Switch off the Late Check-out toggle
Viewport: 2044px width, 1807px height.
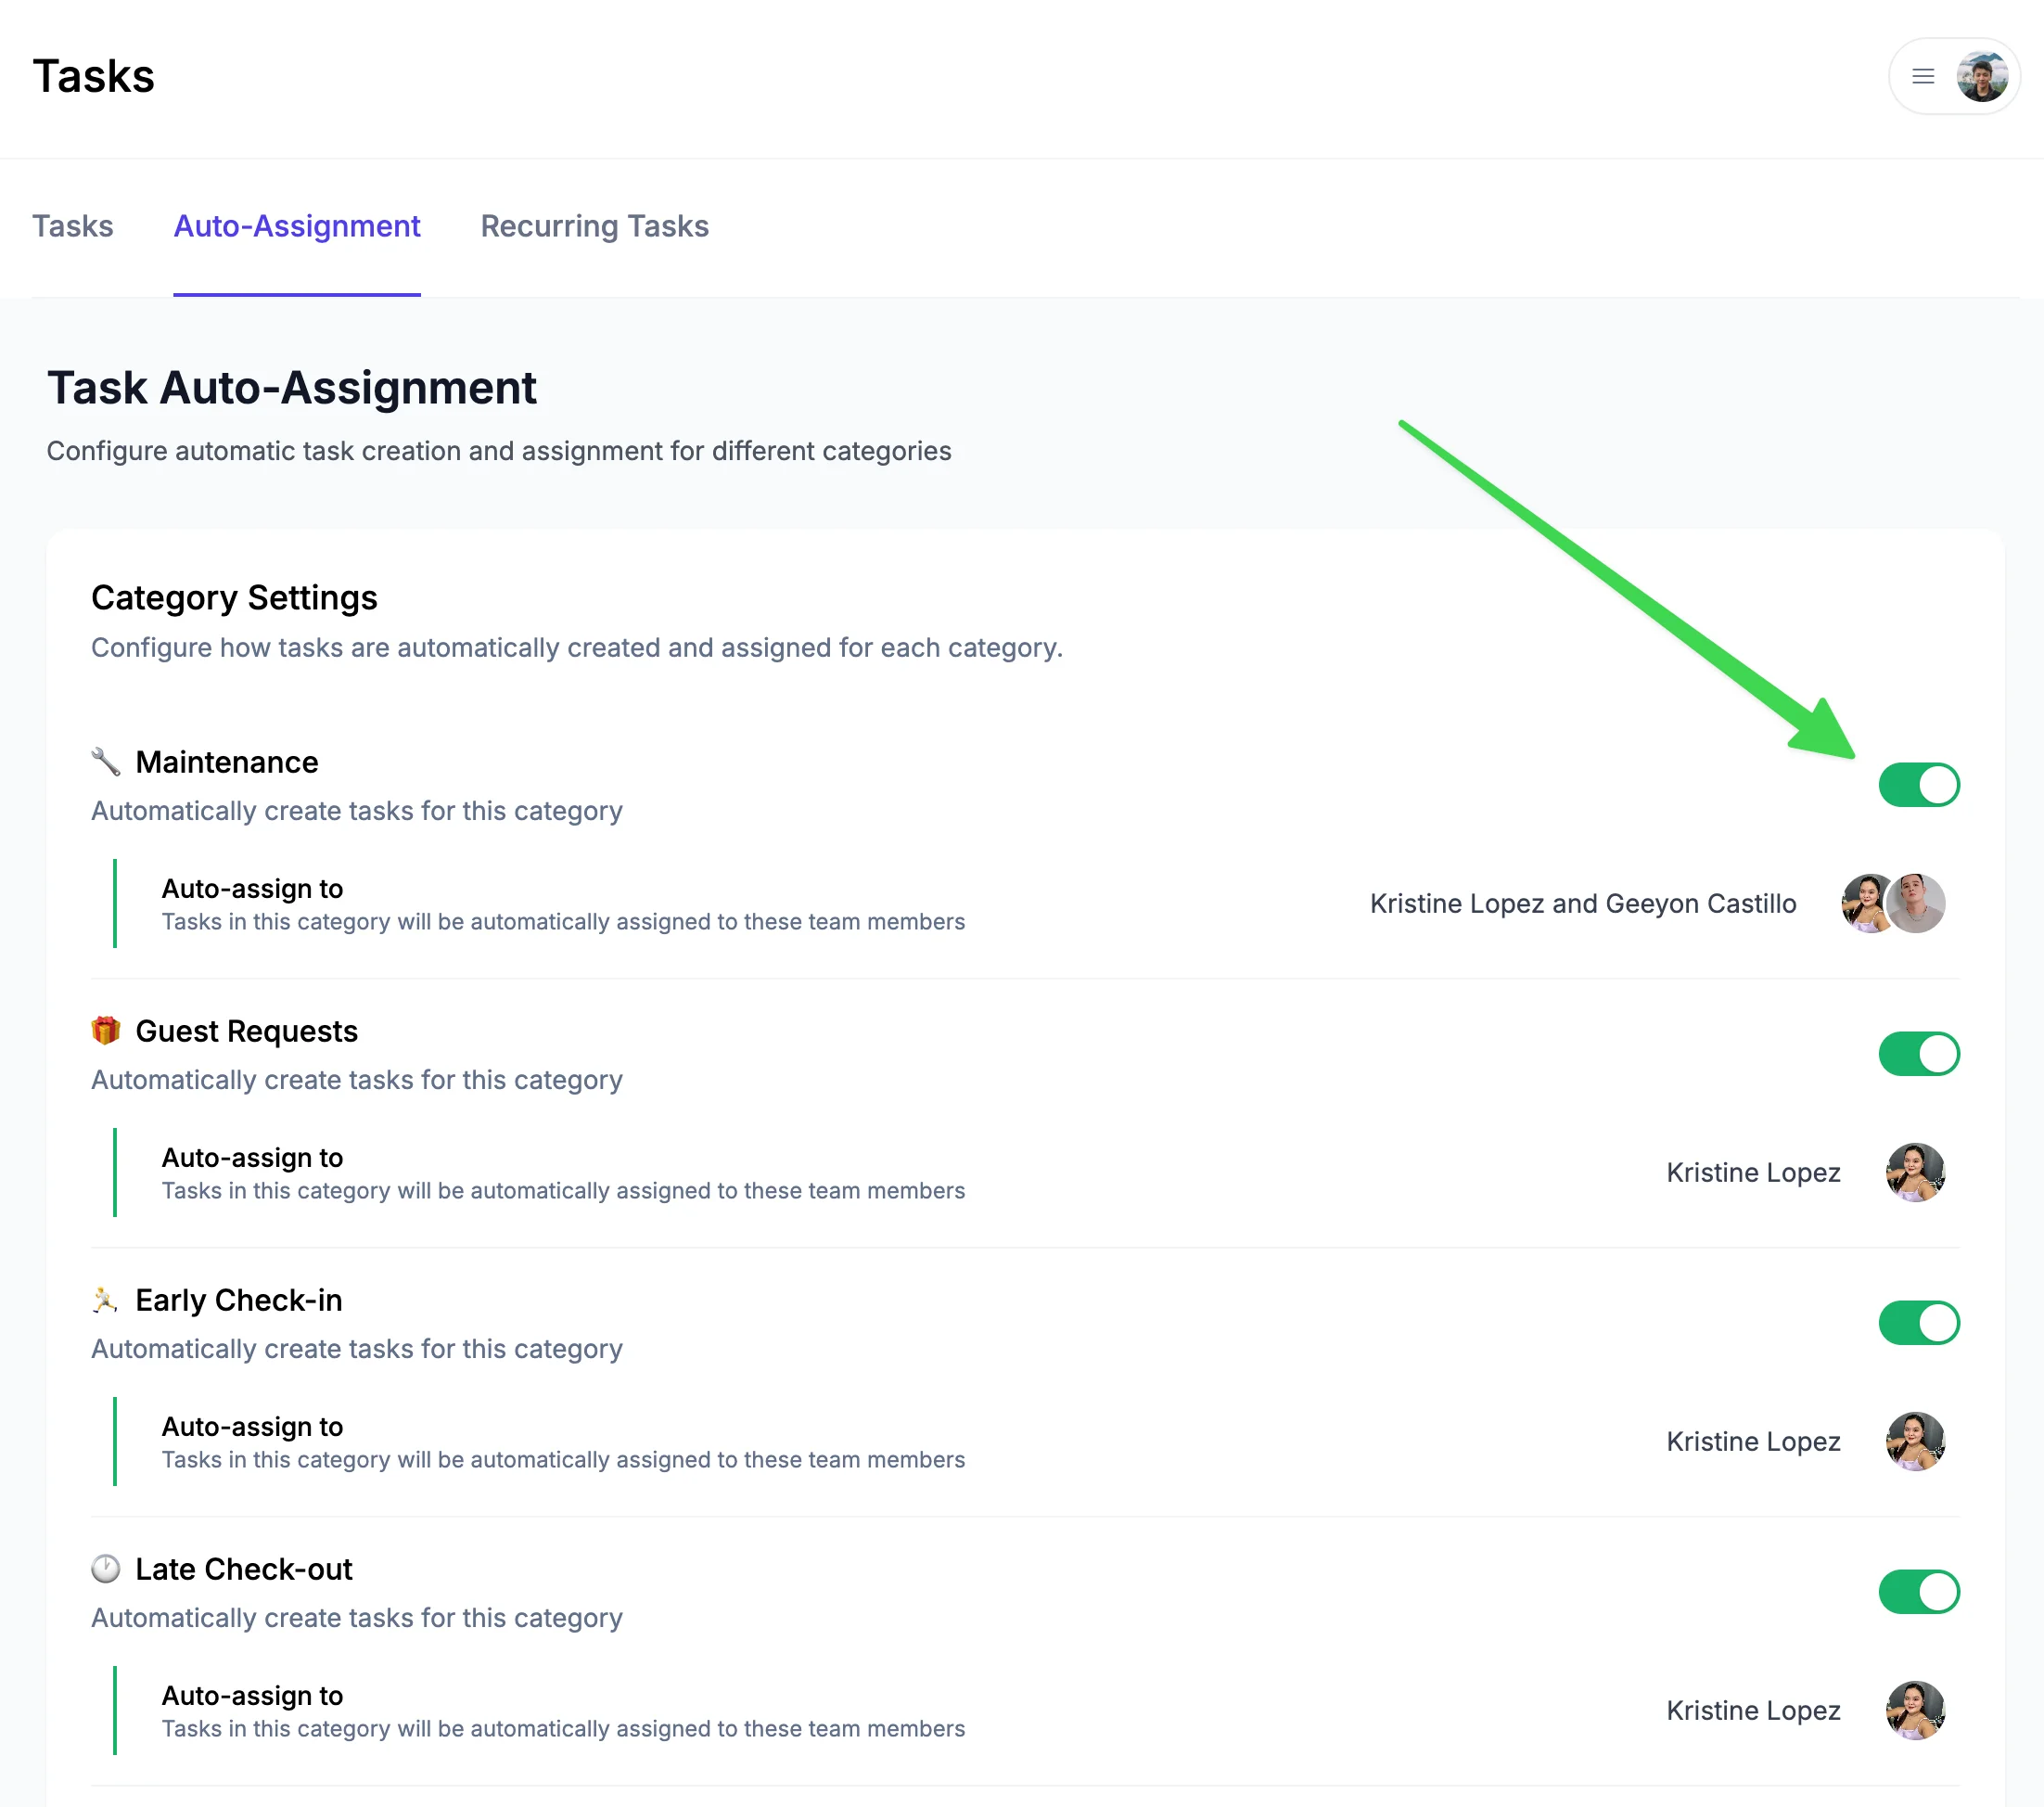pyautogui.click(x=1918, y=1592)
